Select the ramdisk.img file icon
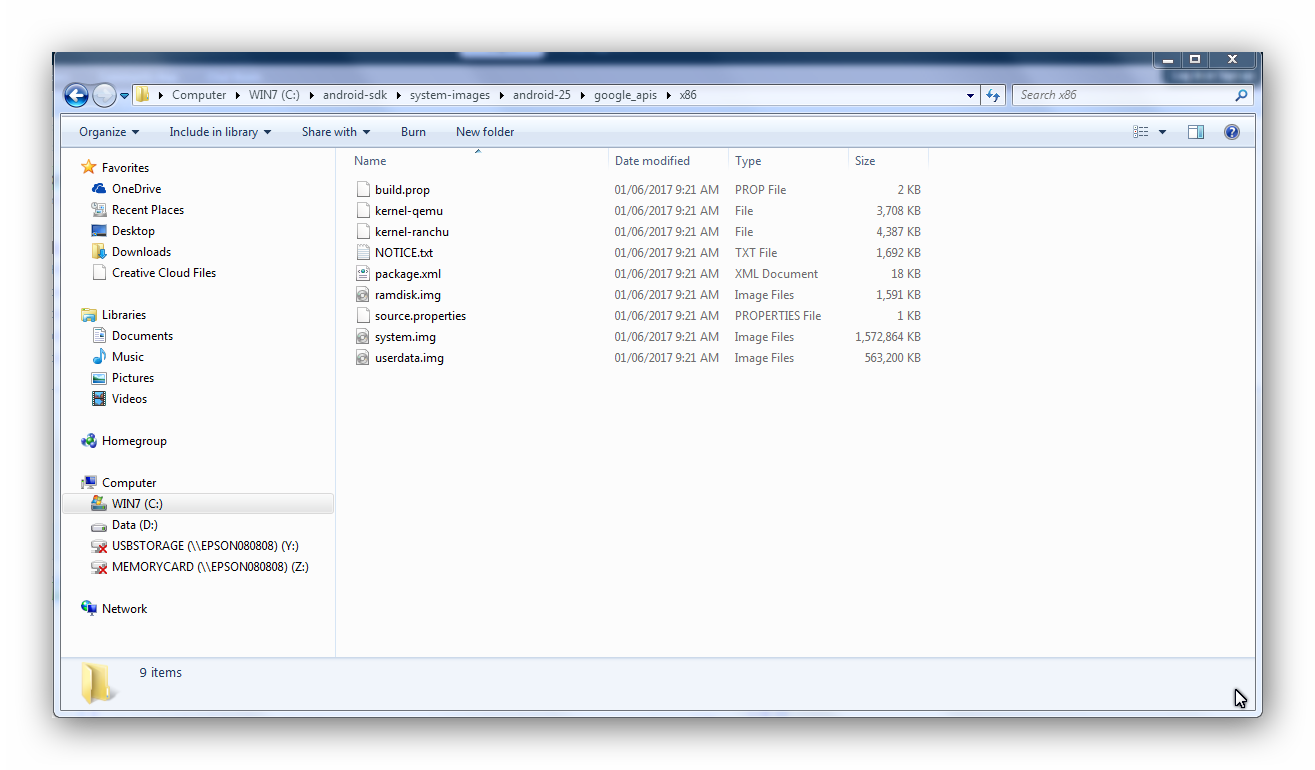Viewport: 1315px width, 770px height. pyautogui.click(x=363, y=295)
